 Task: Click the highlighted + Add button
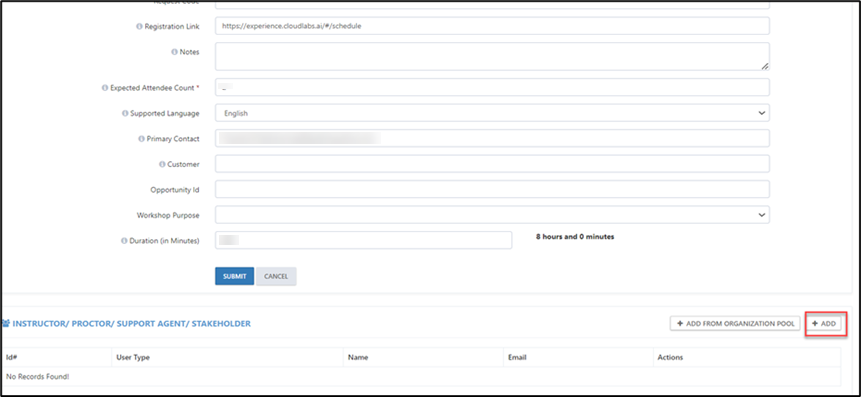click(824, 324)
